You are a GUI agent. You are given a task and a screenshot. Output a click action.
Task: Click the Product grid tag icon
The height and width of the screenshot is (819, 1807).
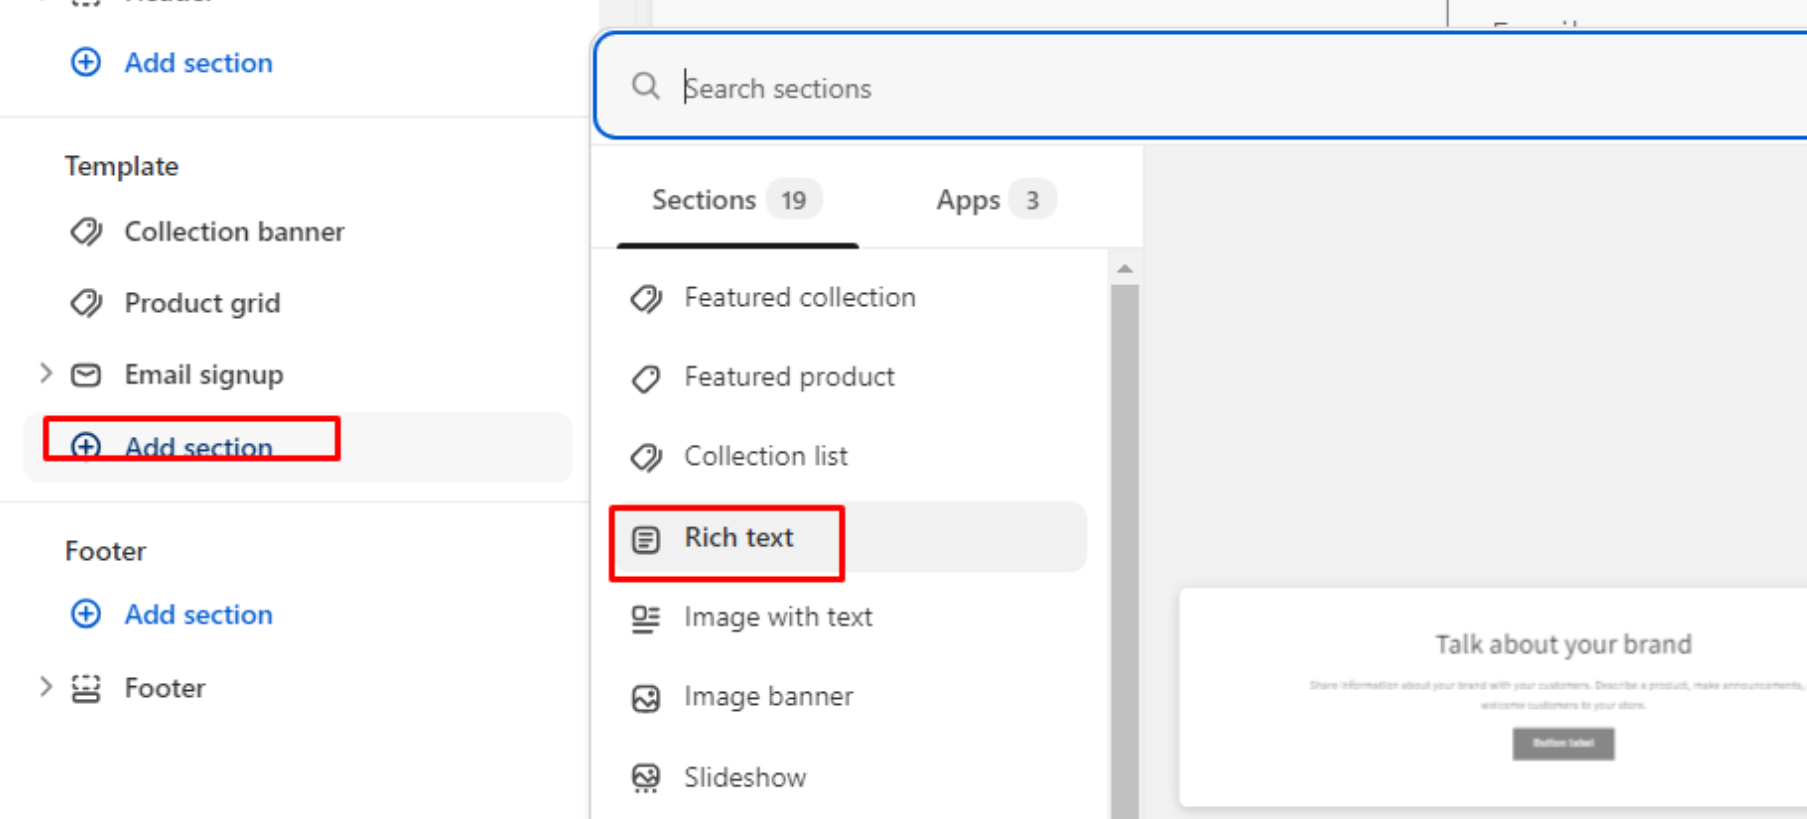[x=86, y=303]
